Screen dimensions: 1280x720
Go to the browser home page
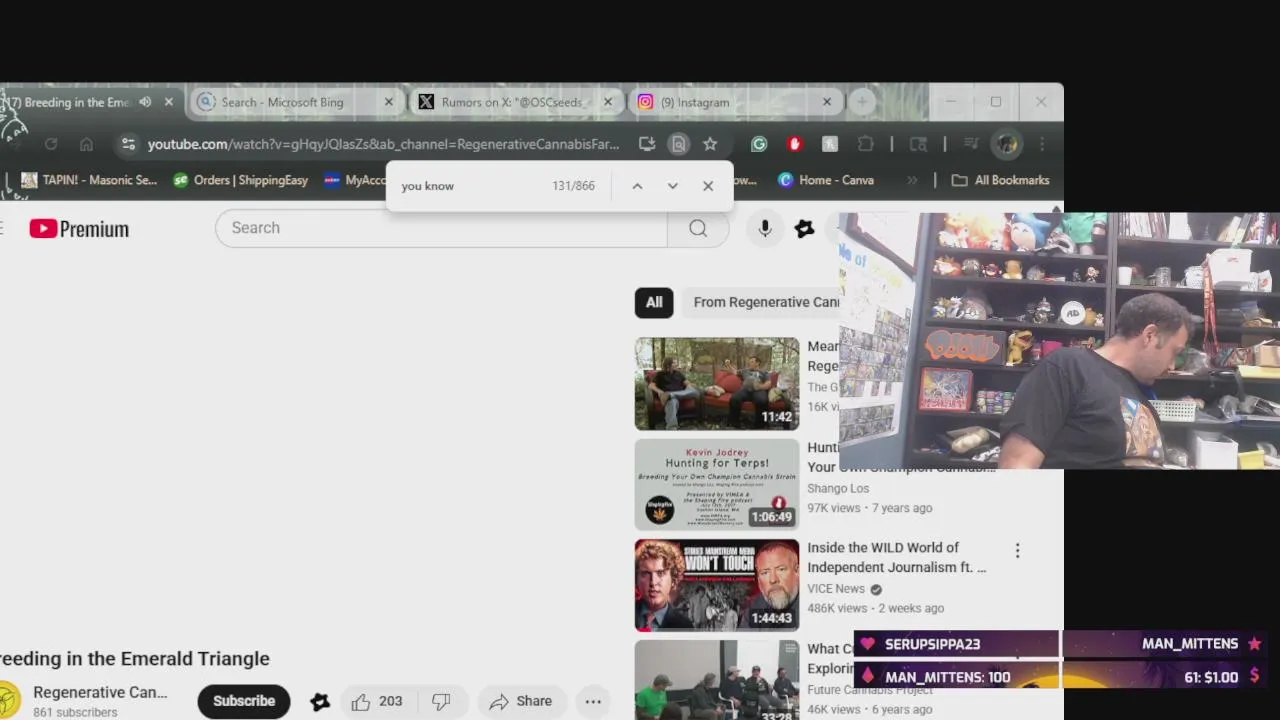pyautogui.click(x=86, y=144)
